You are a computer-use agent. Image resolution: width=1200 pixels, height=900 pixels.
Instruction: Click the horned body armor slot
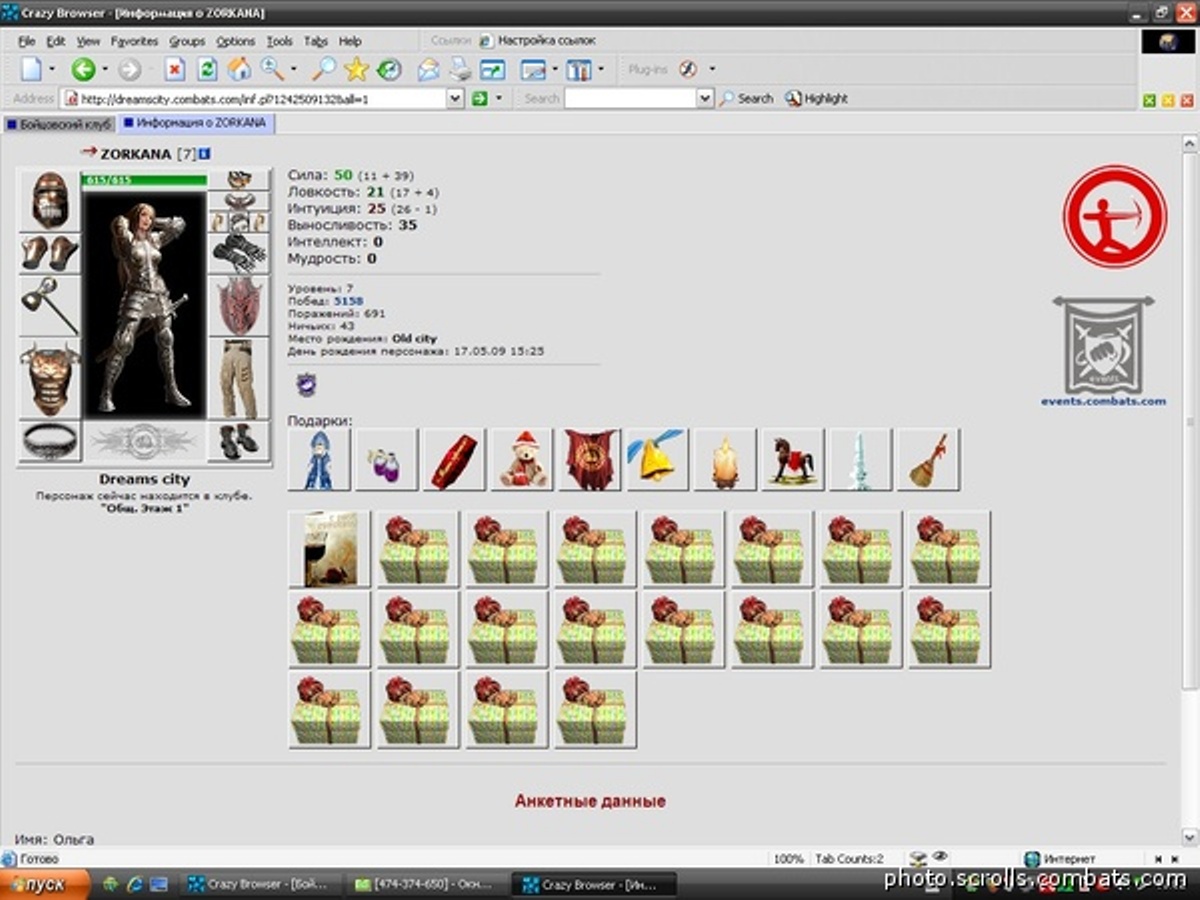(x=49, y=379)
